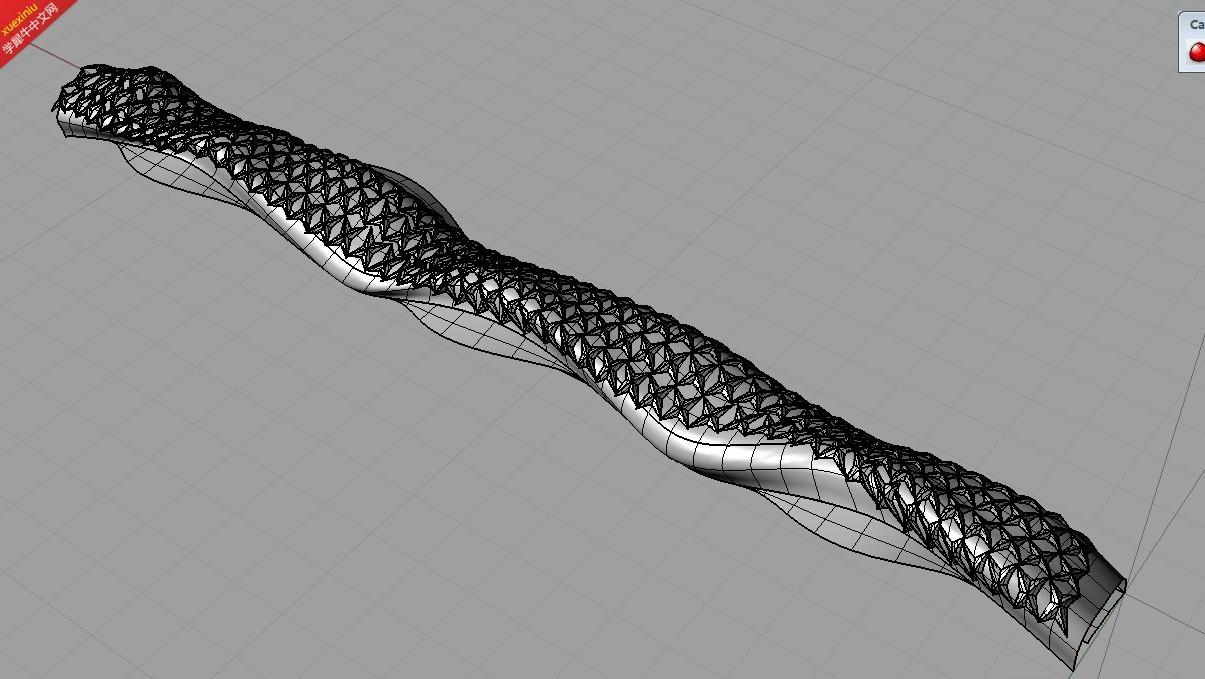The image size is (1205, 679).
Task: Click the red sphere icon in floating toolbar
Action: [1197, 51]
